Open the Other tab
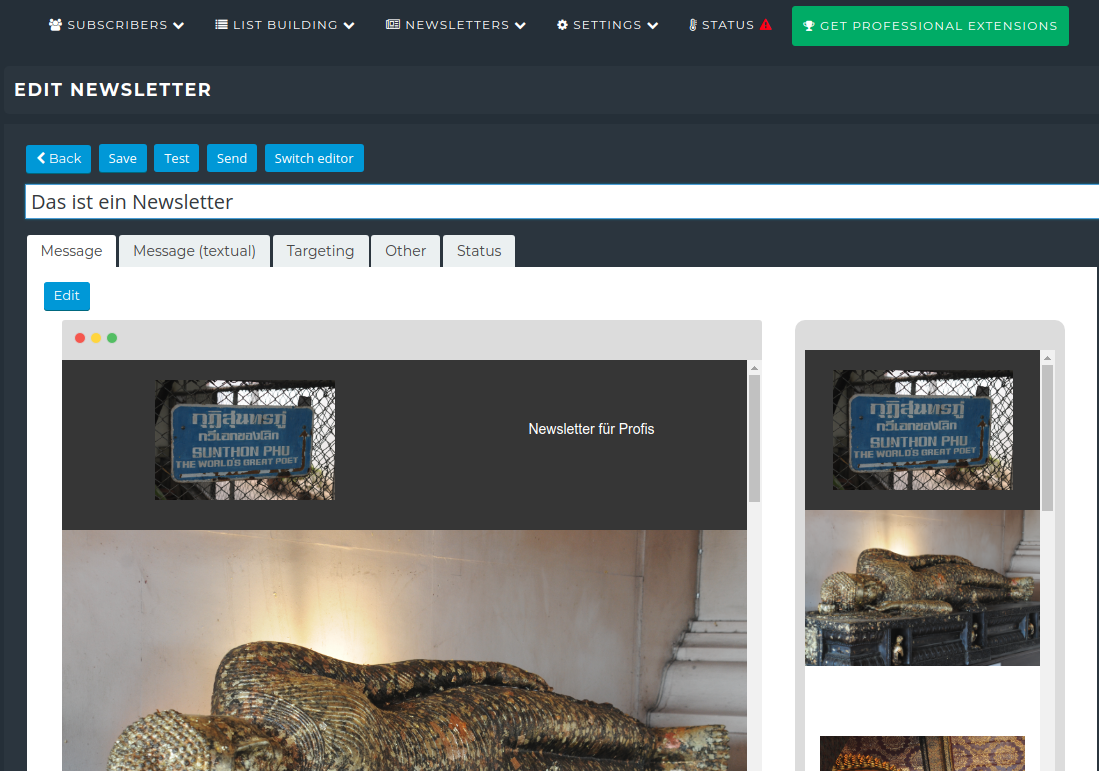 click(405, 251)
